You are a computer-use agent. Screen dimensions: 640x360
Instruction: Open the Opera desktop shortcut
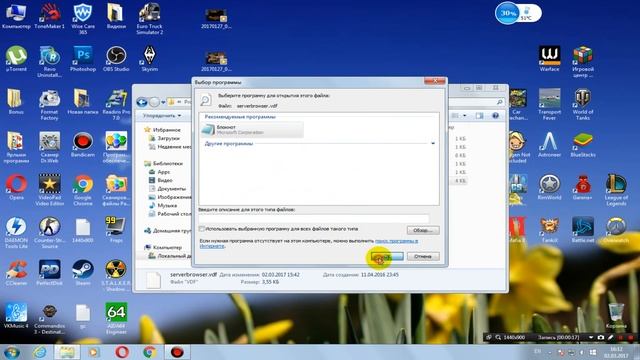[16, 187]
